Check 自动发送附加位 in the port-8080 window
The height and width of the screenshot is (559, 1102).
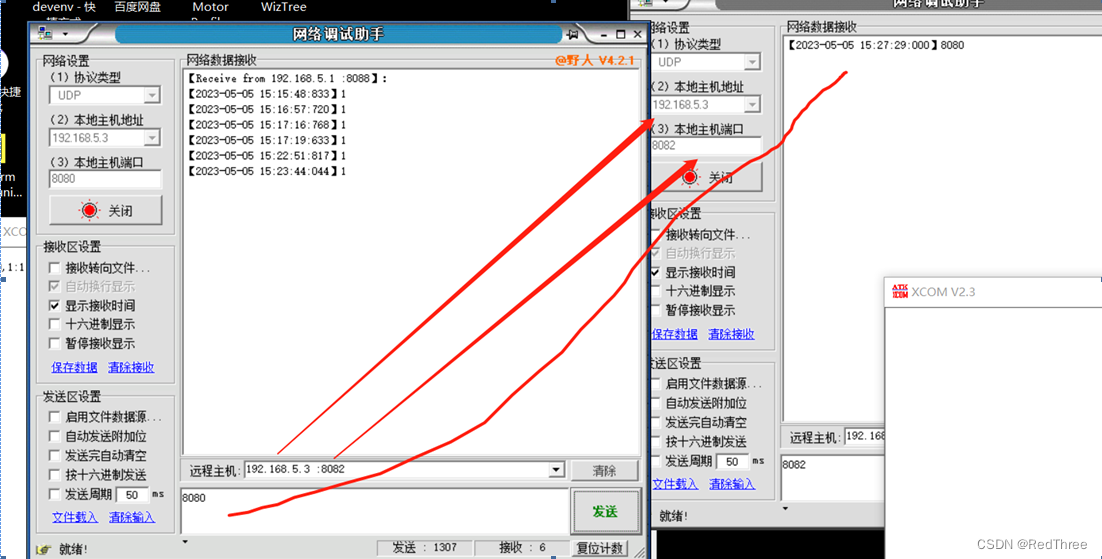pos(54,436)
